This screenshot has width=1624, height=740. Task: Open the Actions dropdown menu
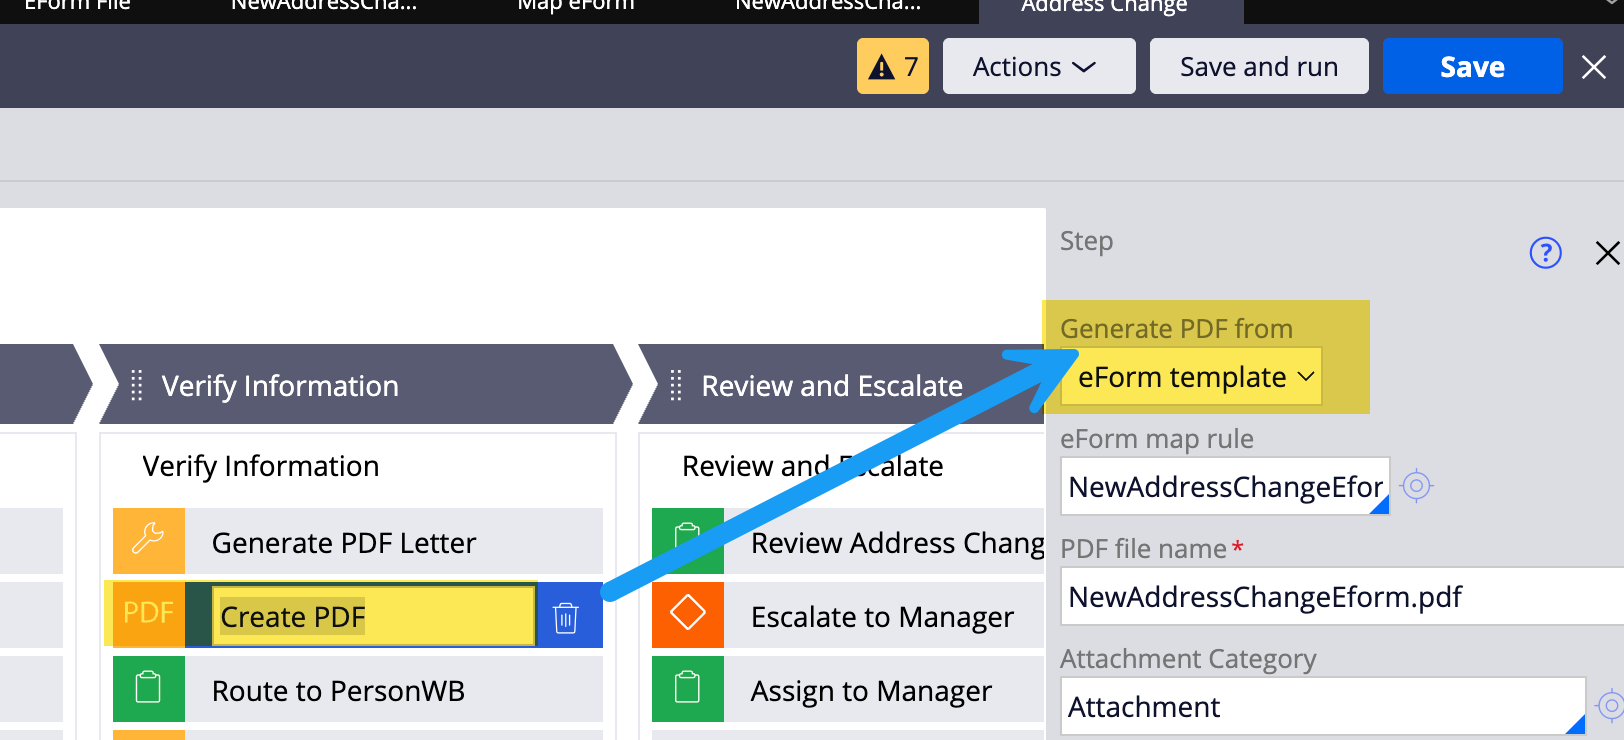tap(1038, 66)
